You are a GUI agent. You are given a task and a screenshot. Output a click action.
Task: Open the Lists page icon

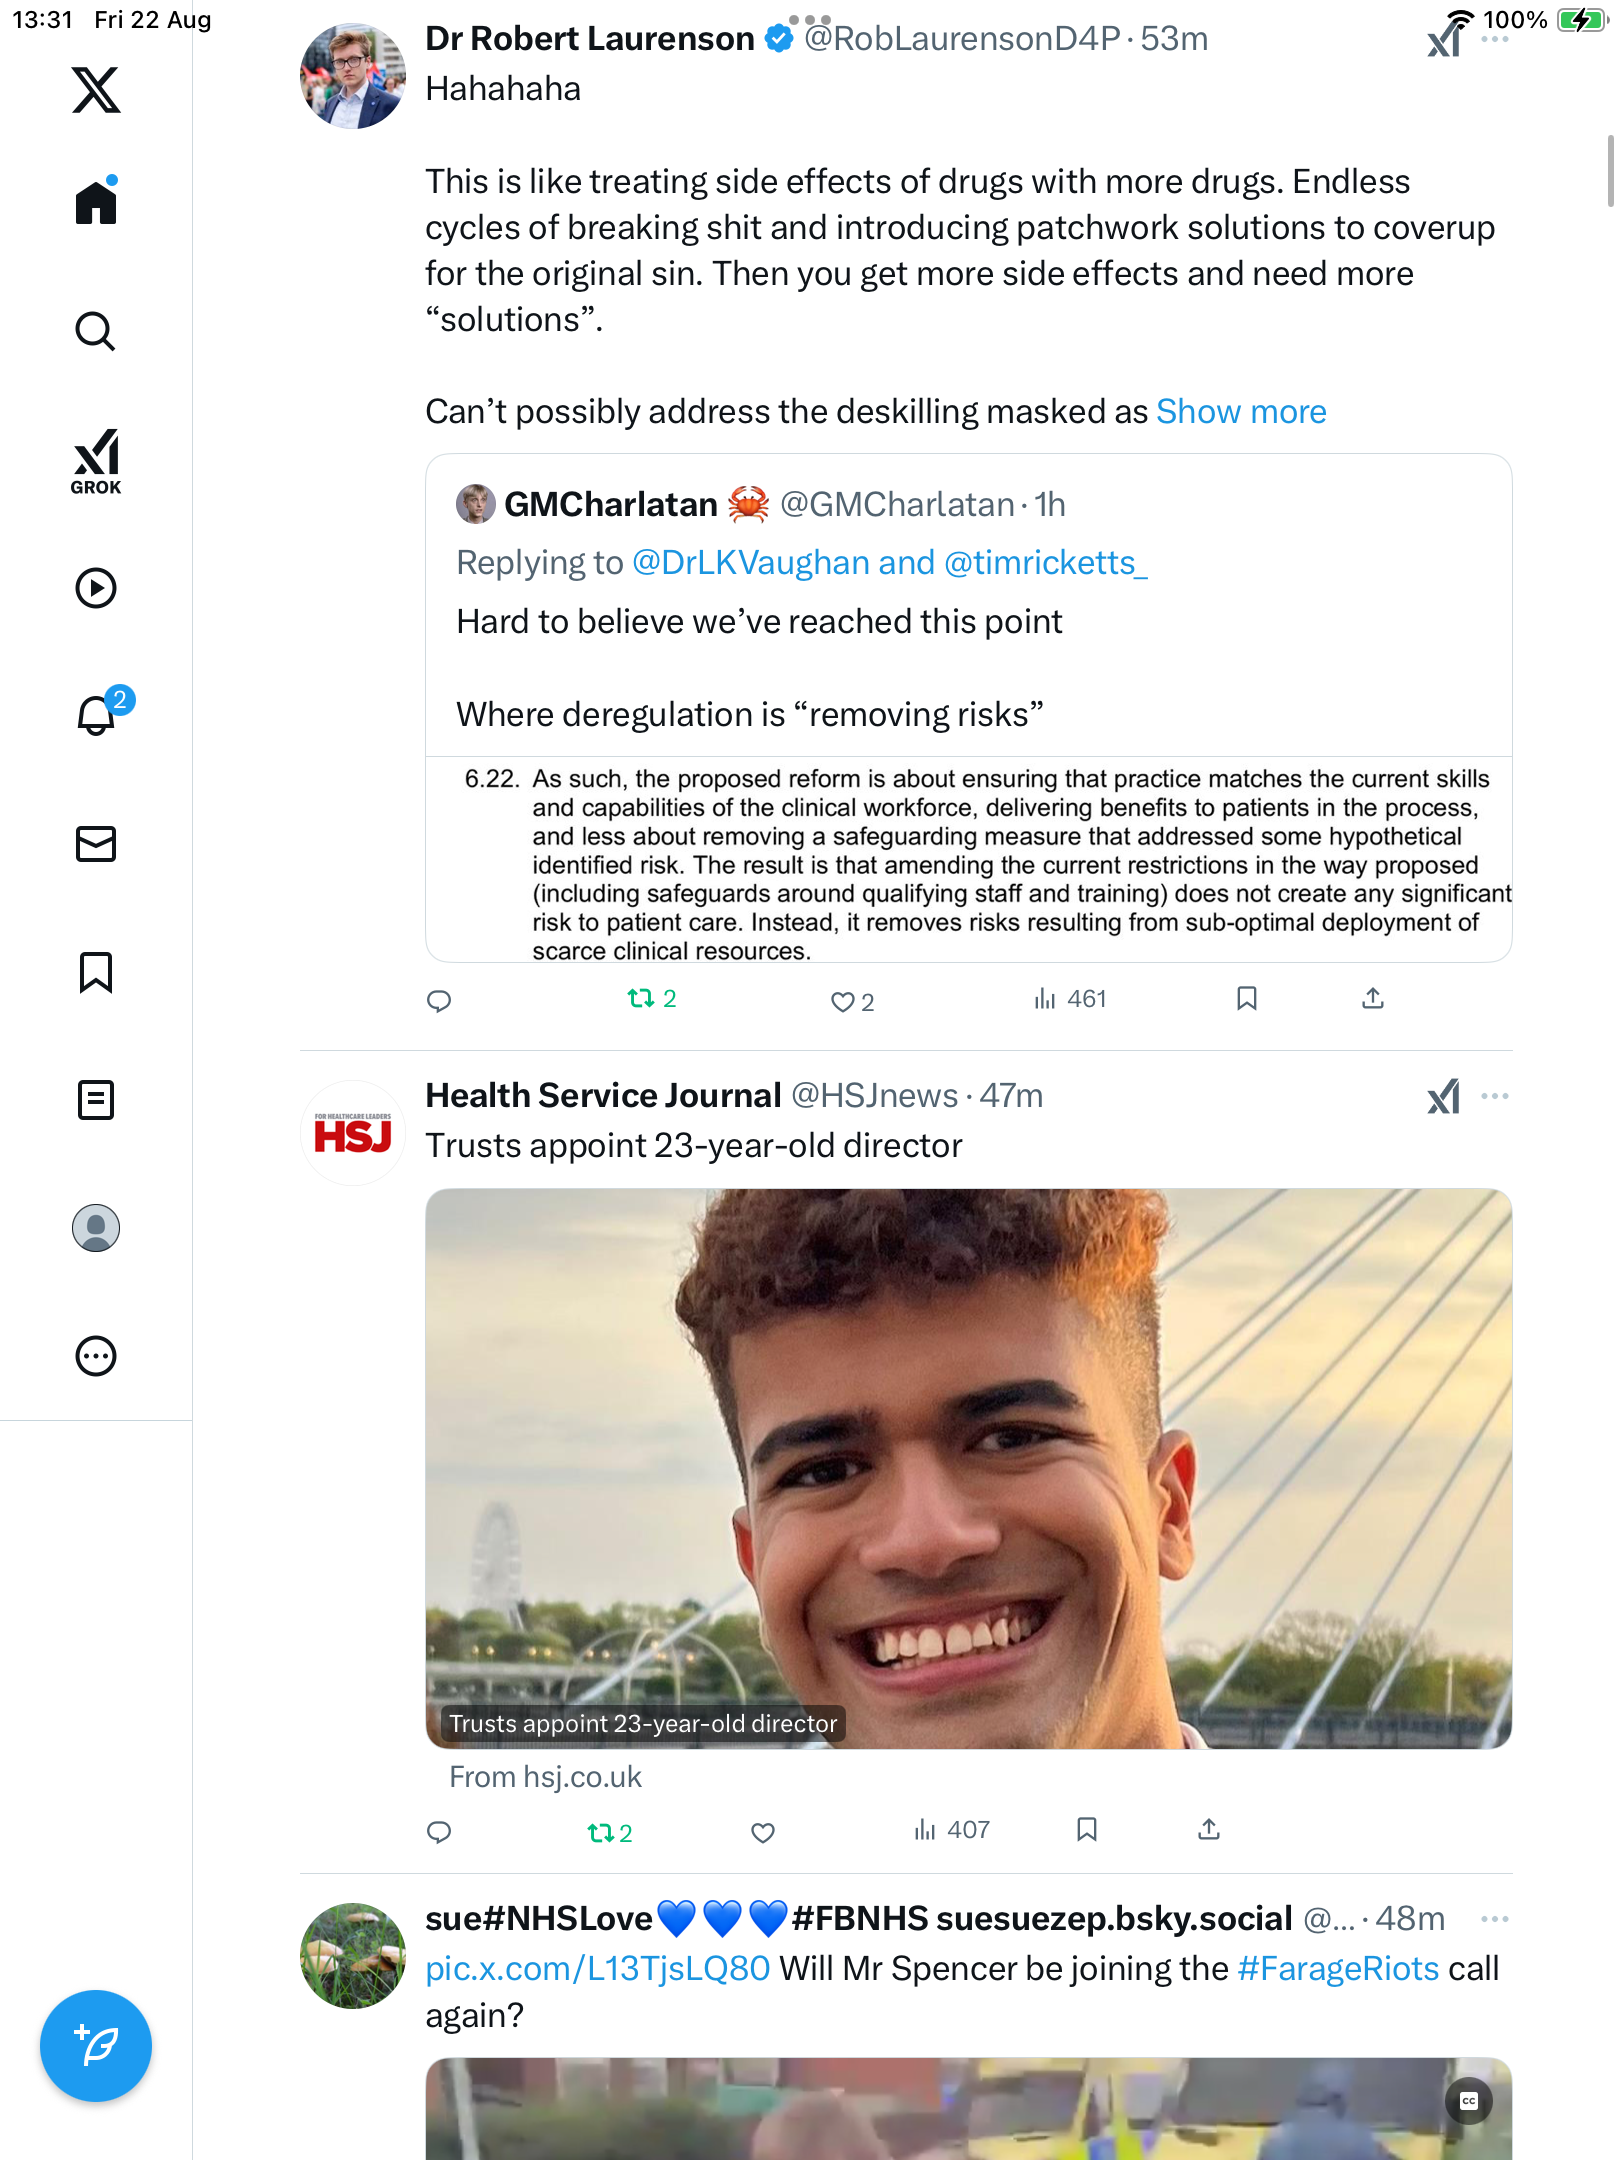tap(96, 1100)
